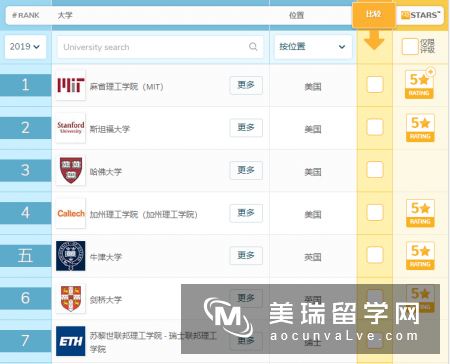Click 美国 location in MIT row
Image resolution: width=450 pixels, height=364 pixels.
[x=313, y=87]
